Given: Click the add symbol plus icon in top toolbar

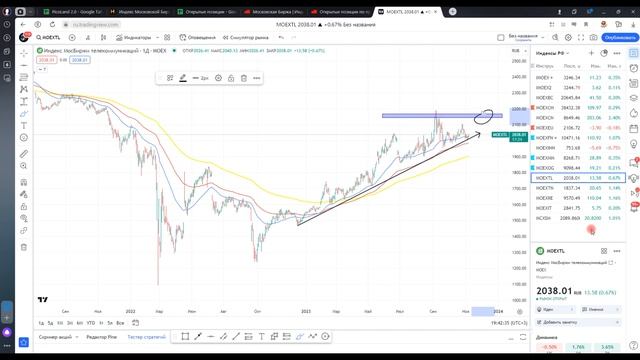Looking at the screenshot, I should point(72,38).
